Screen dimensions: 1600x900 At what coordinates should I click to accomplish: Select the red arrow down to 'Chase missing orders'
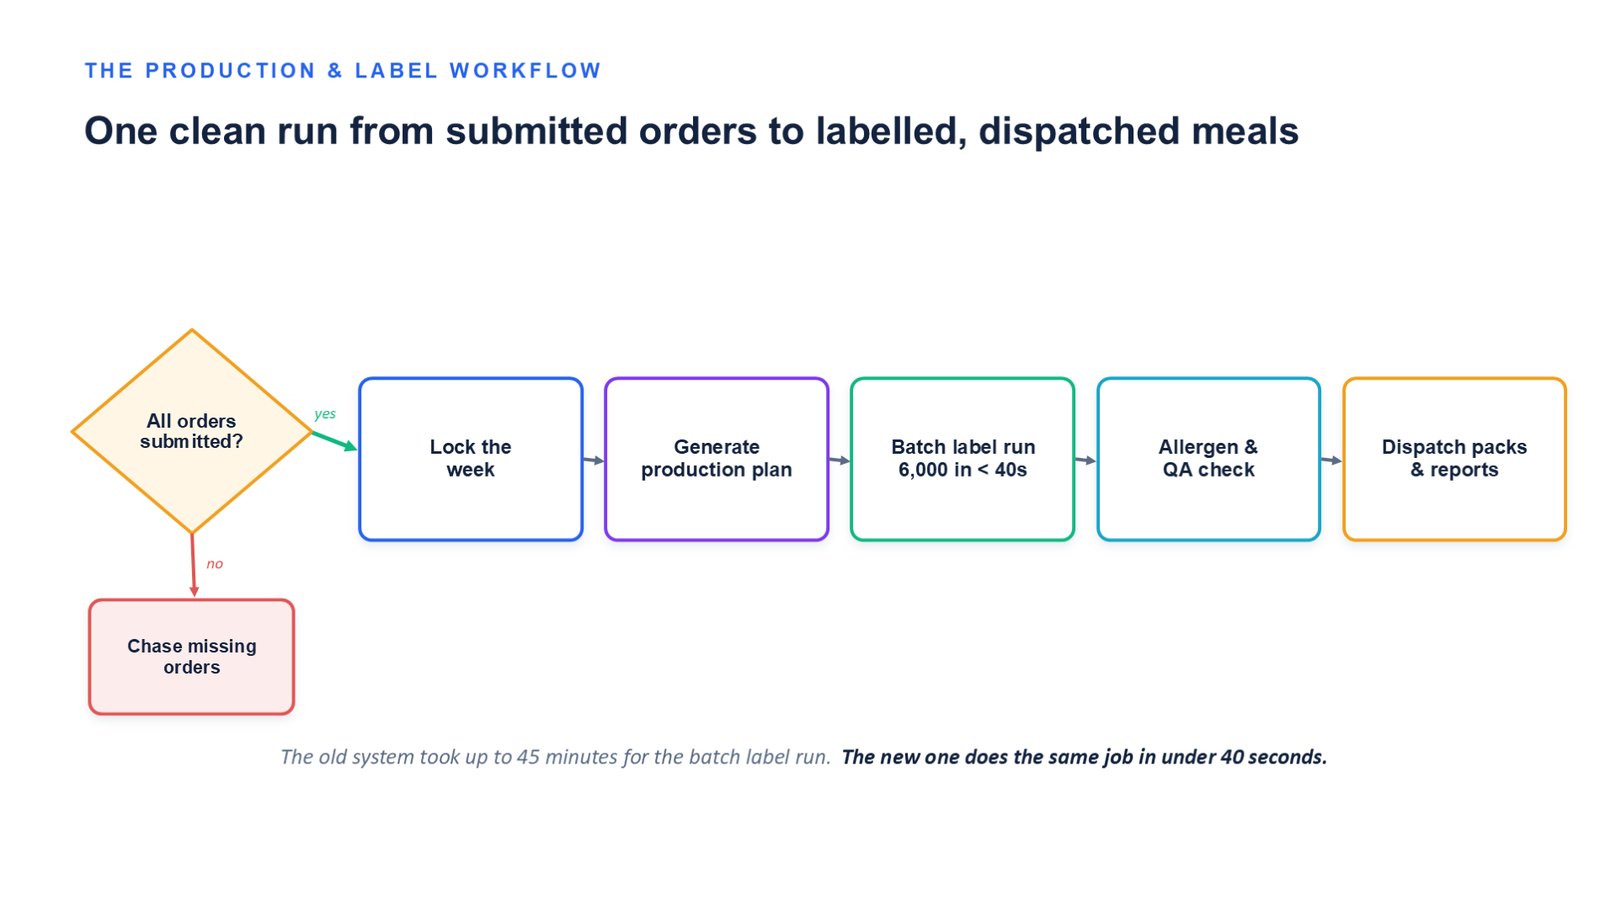[193, 566]
